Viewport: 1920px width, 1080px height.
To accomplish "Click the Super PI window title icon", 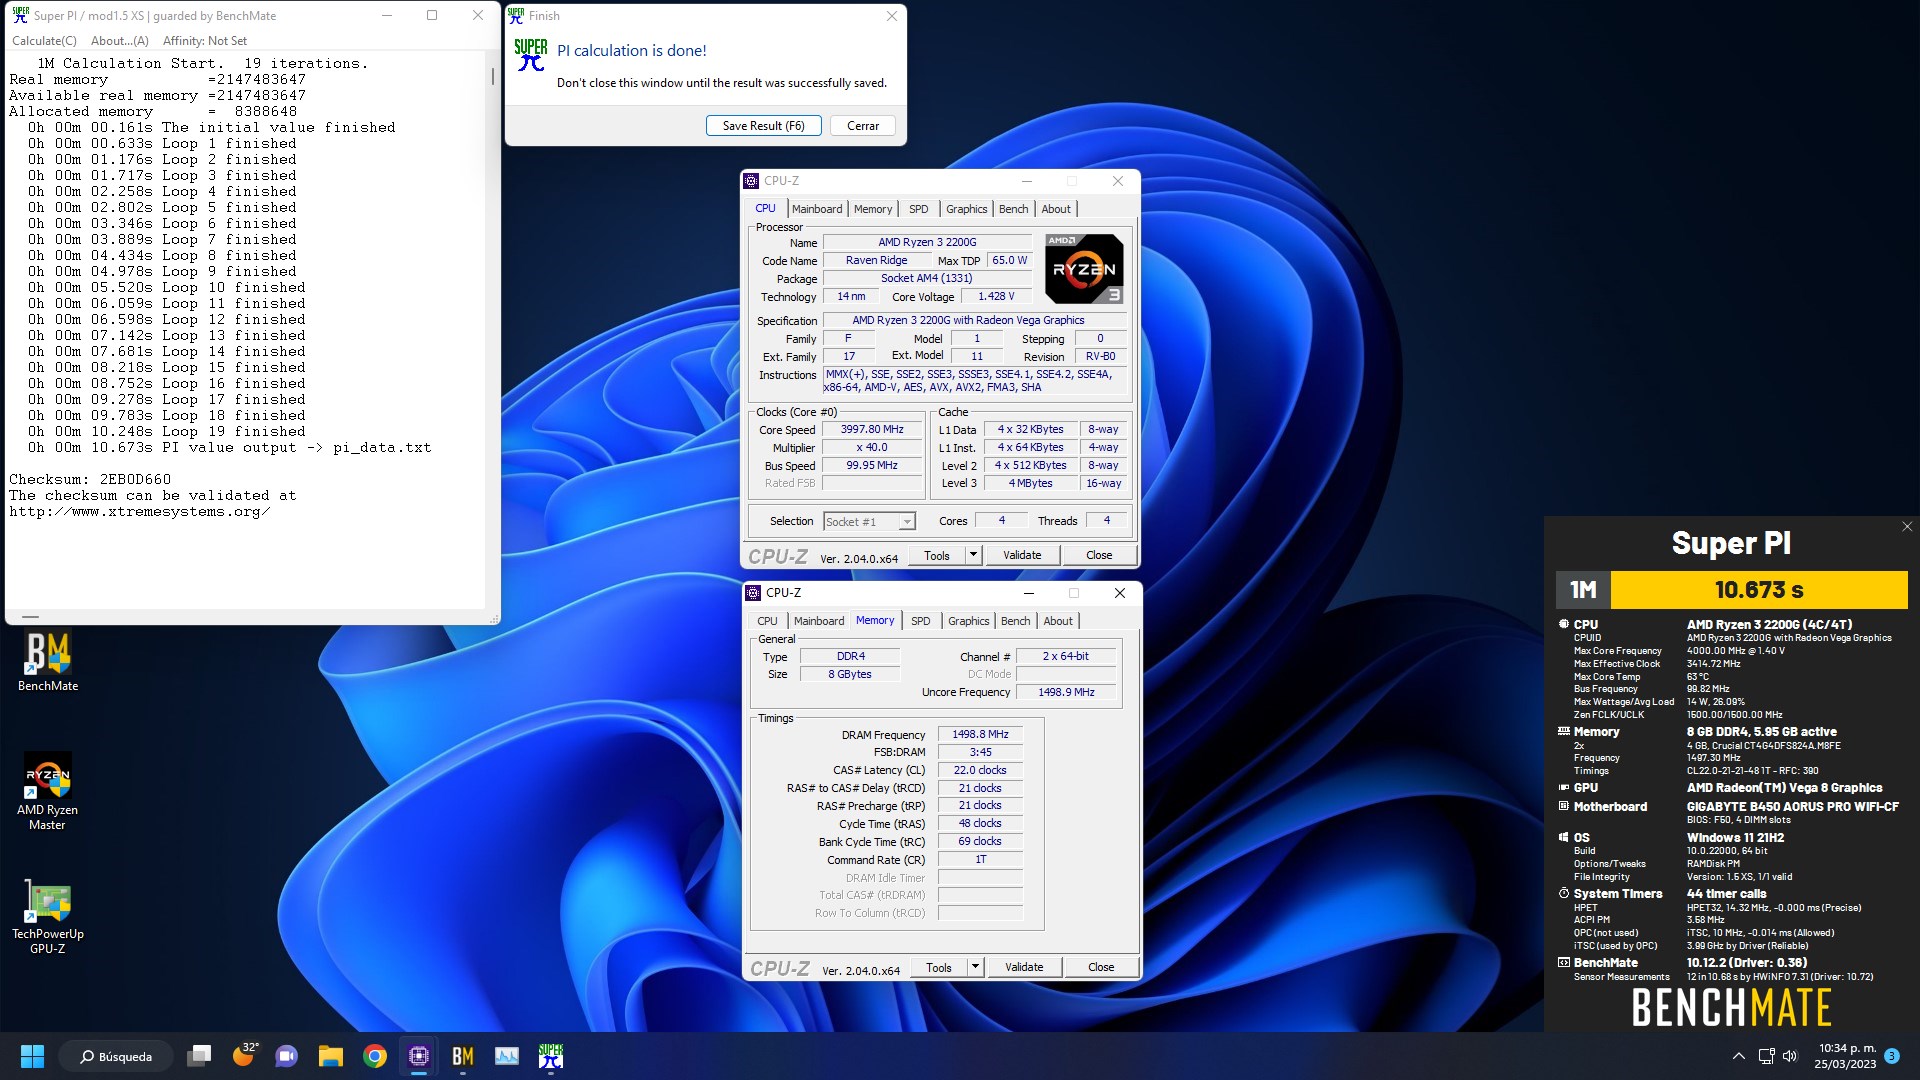I will tap(20, 15).
